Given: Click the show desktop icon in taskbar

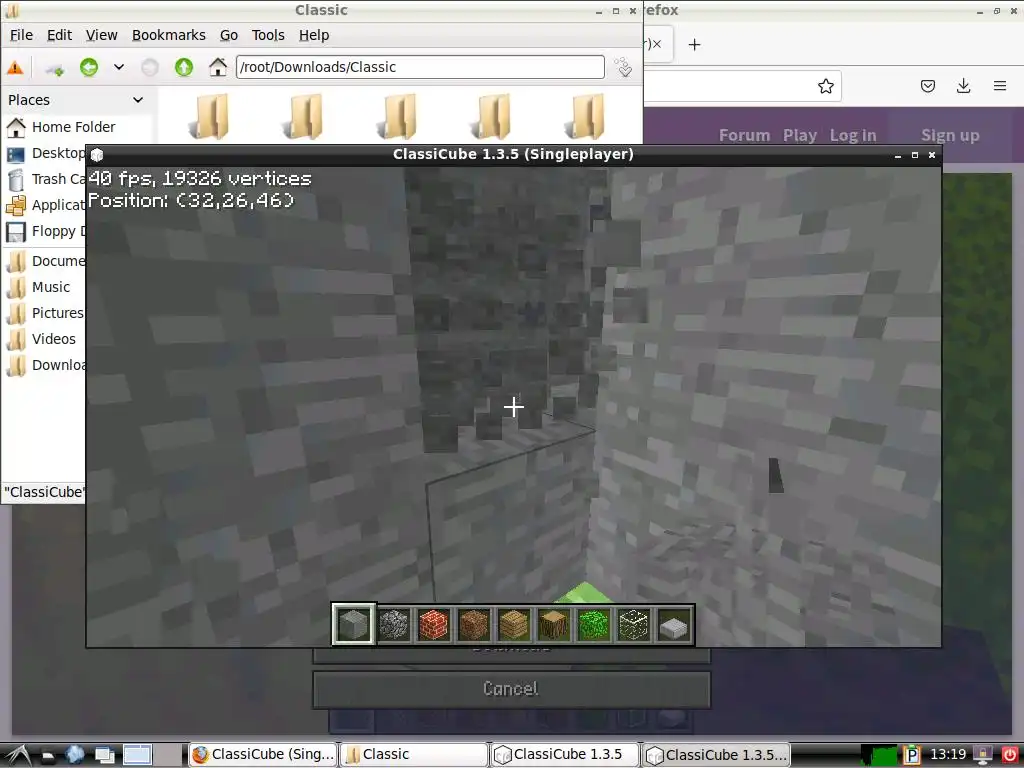Looking at the screenshot, I should click(x=104, y=755).
